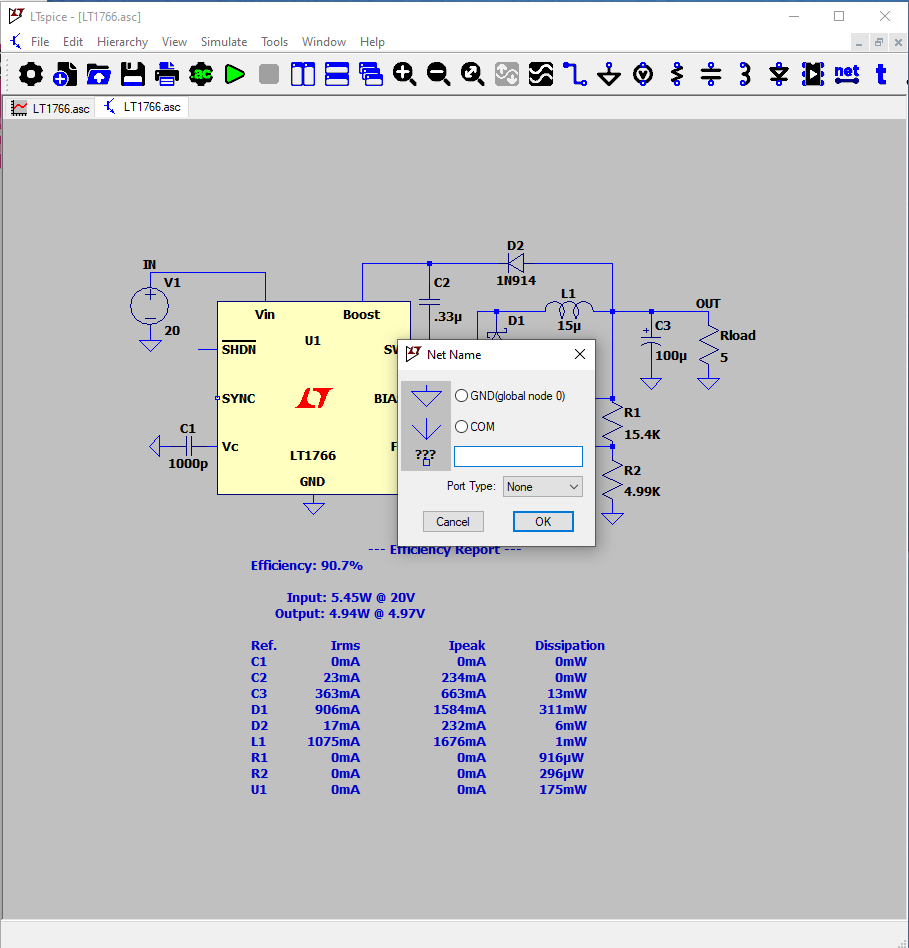This screenshot has height=948, width=909.
Task: Select the Draw Wire tool
Action: tap(575, 74)
